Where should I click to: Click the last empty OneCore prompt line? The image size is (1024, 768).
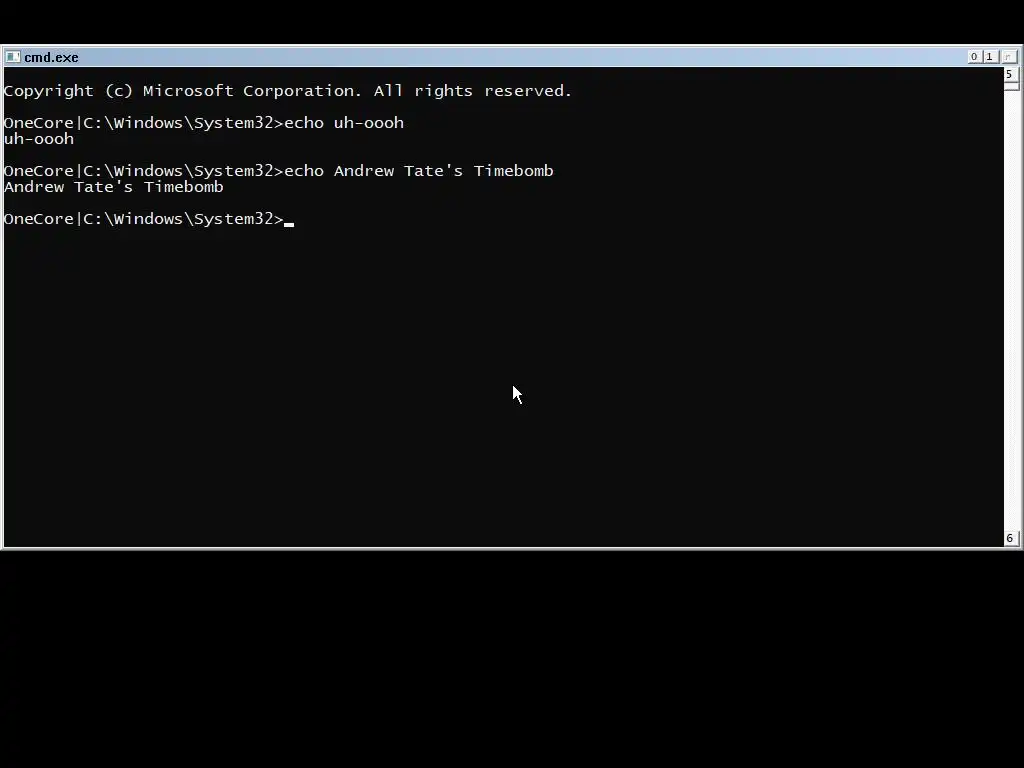click(x=149, y=219)
